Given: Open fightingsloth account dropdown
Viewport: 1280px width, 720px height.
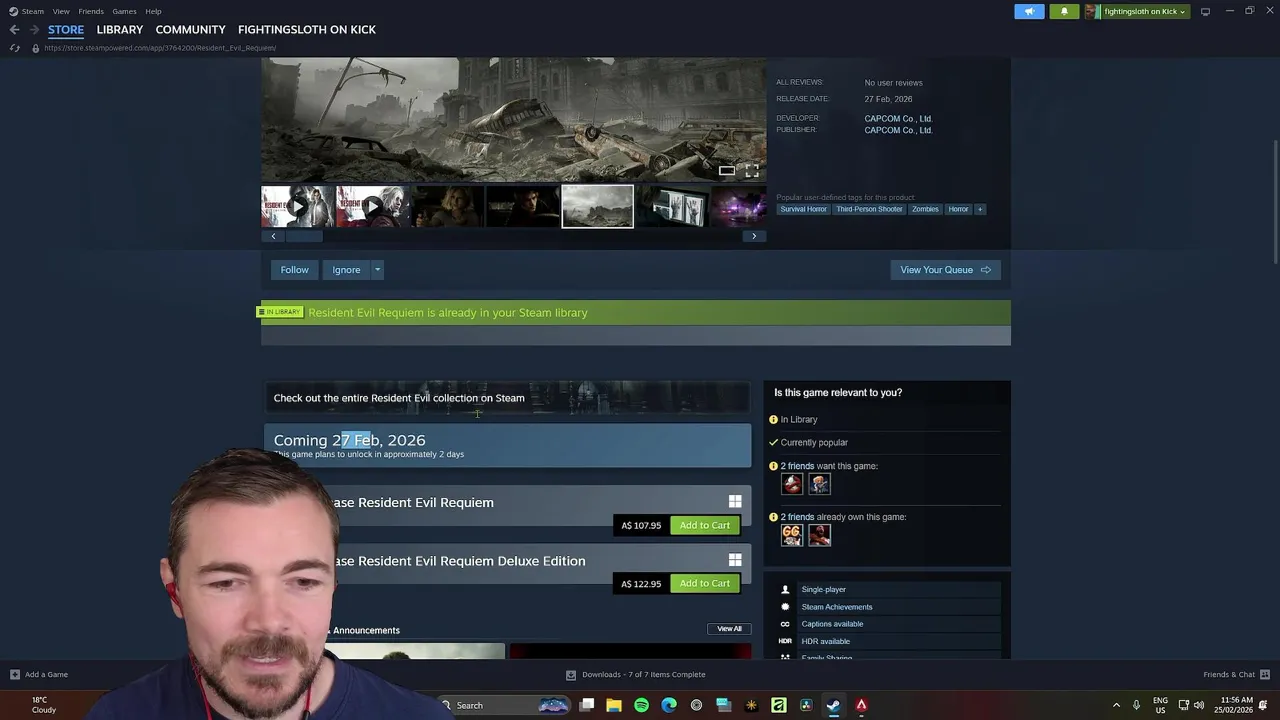Looking at the screenshot, I should [x=1137, y=11].
